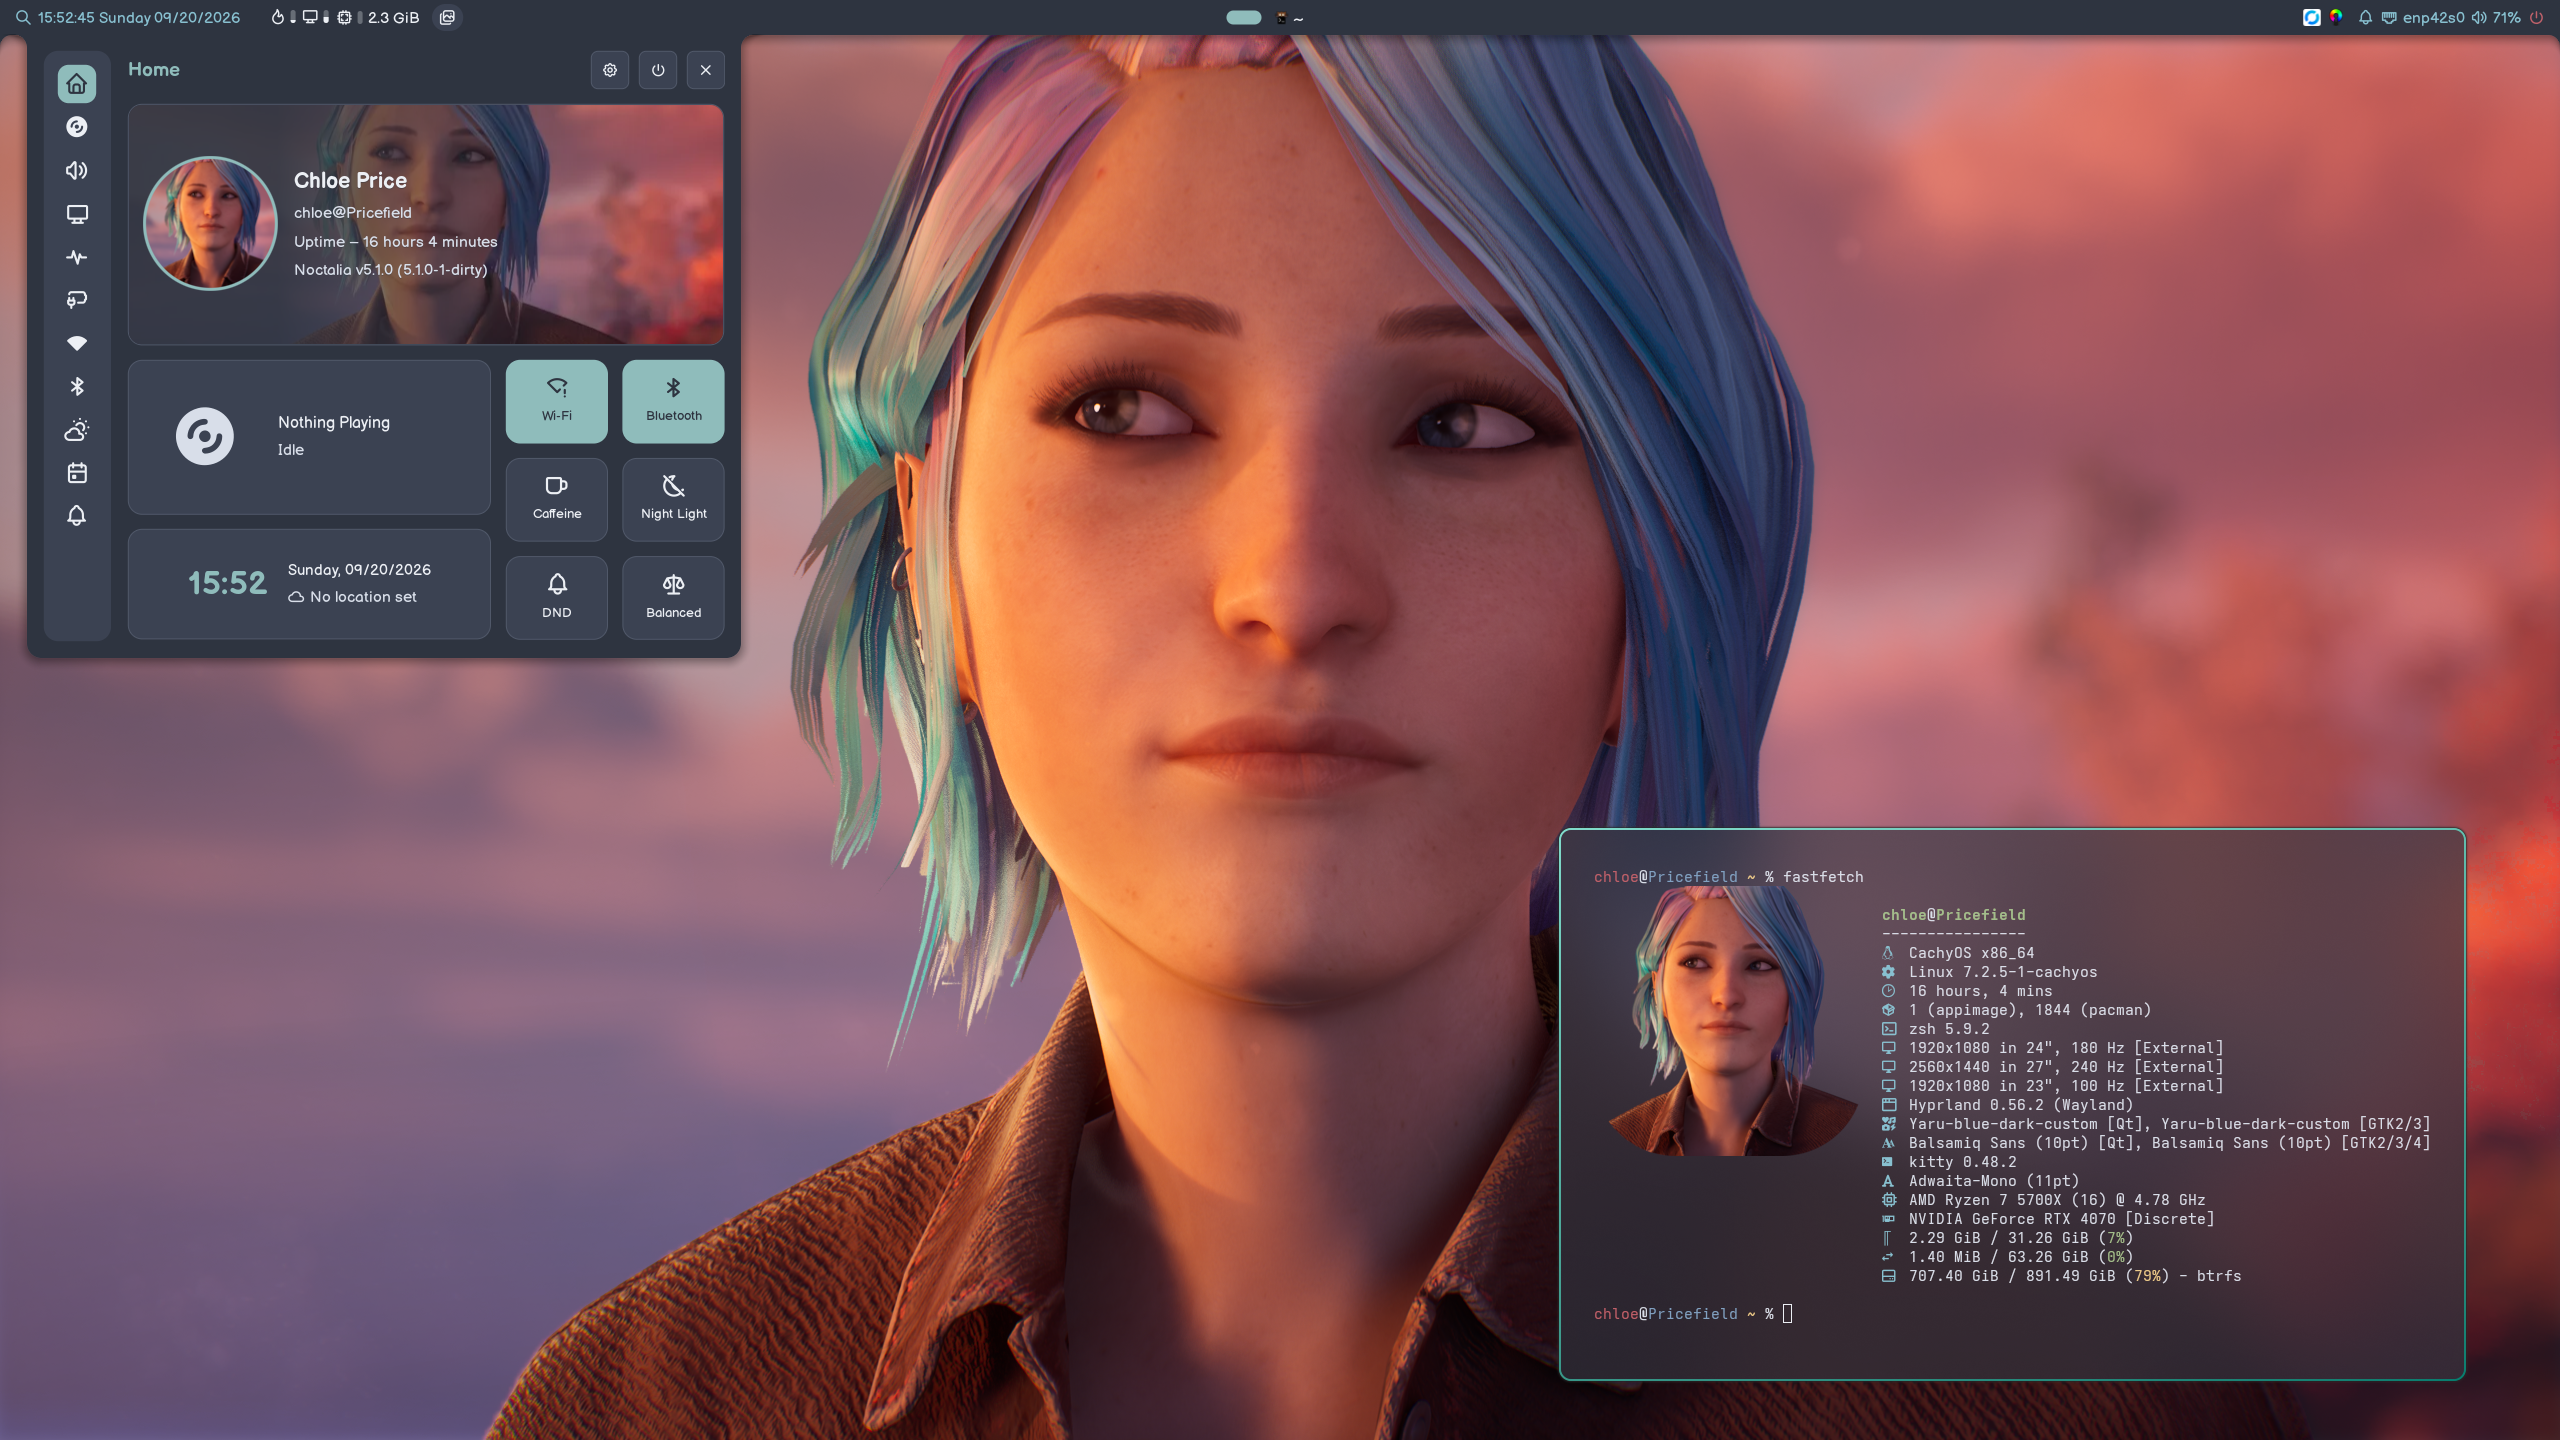Toggle the Wi-Fi quick tile
Viewport: 2560px width, 1440px height.
click(x=557, y=401)
